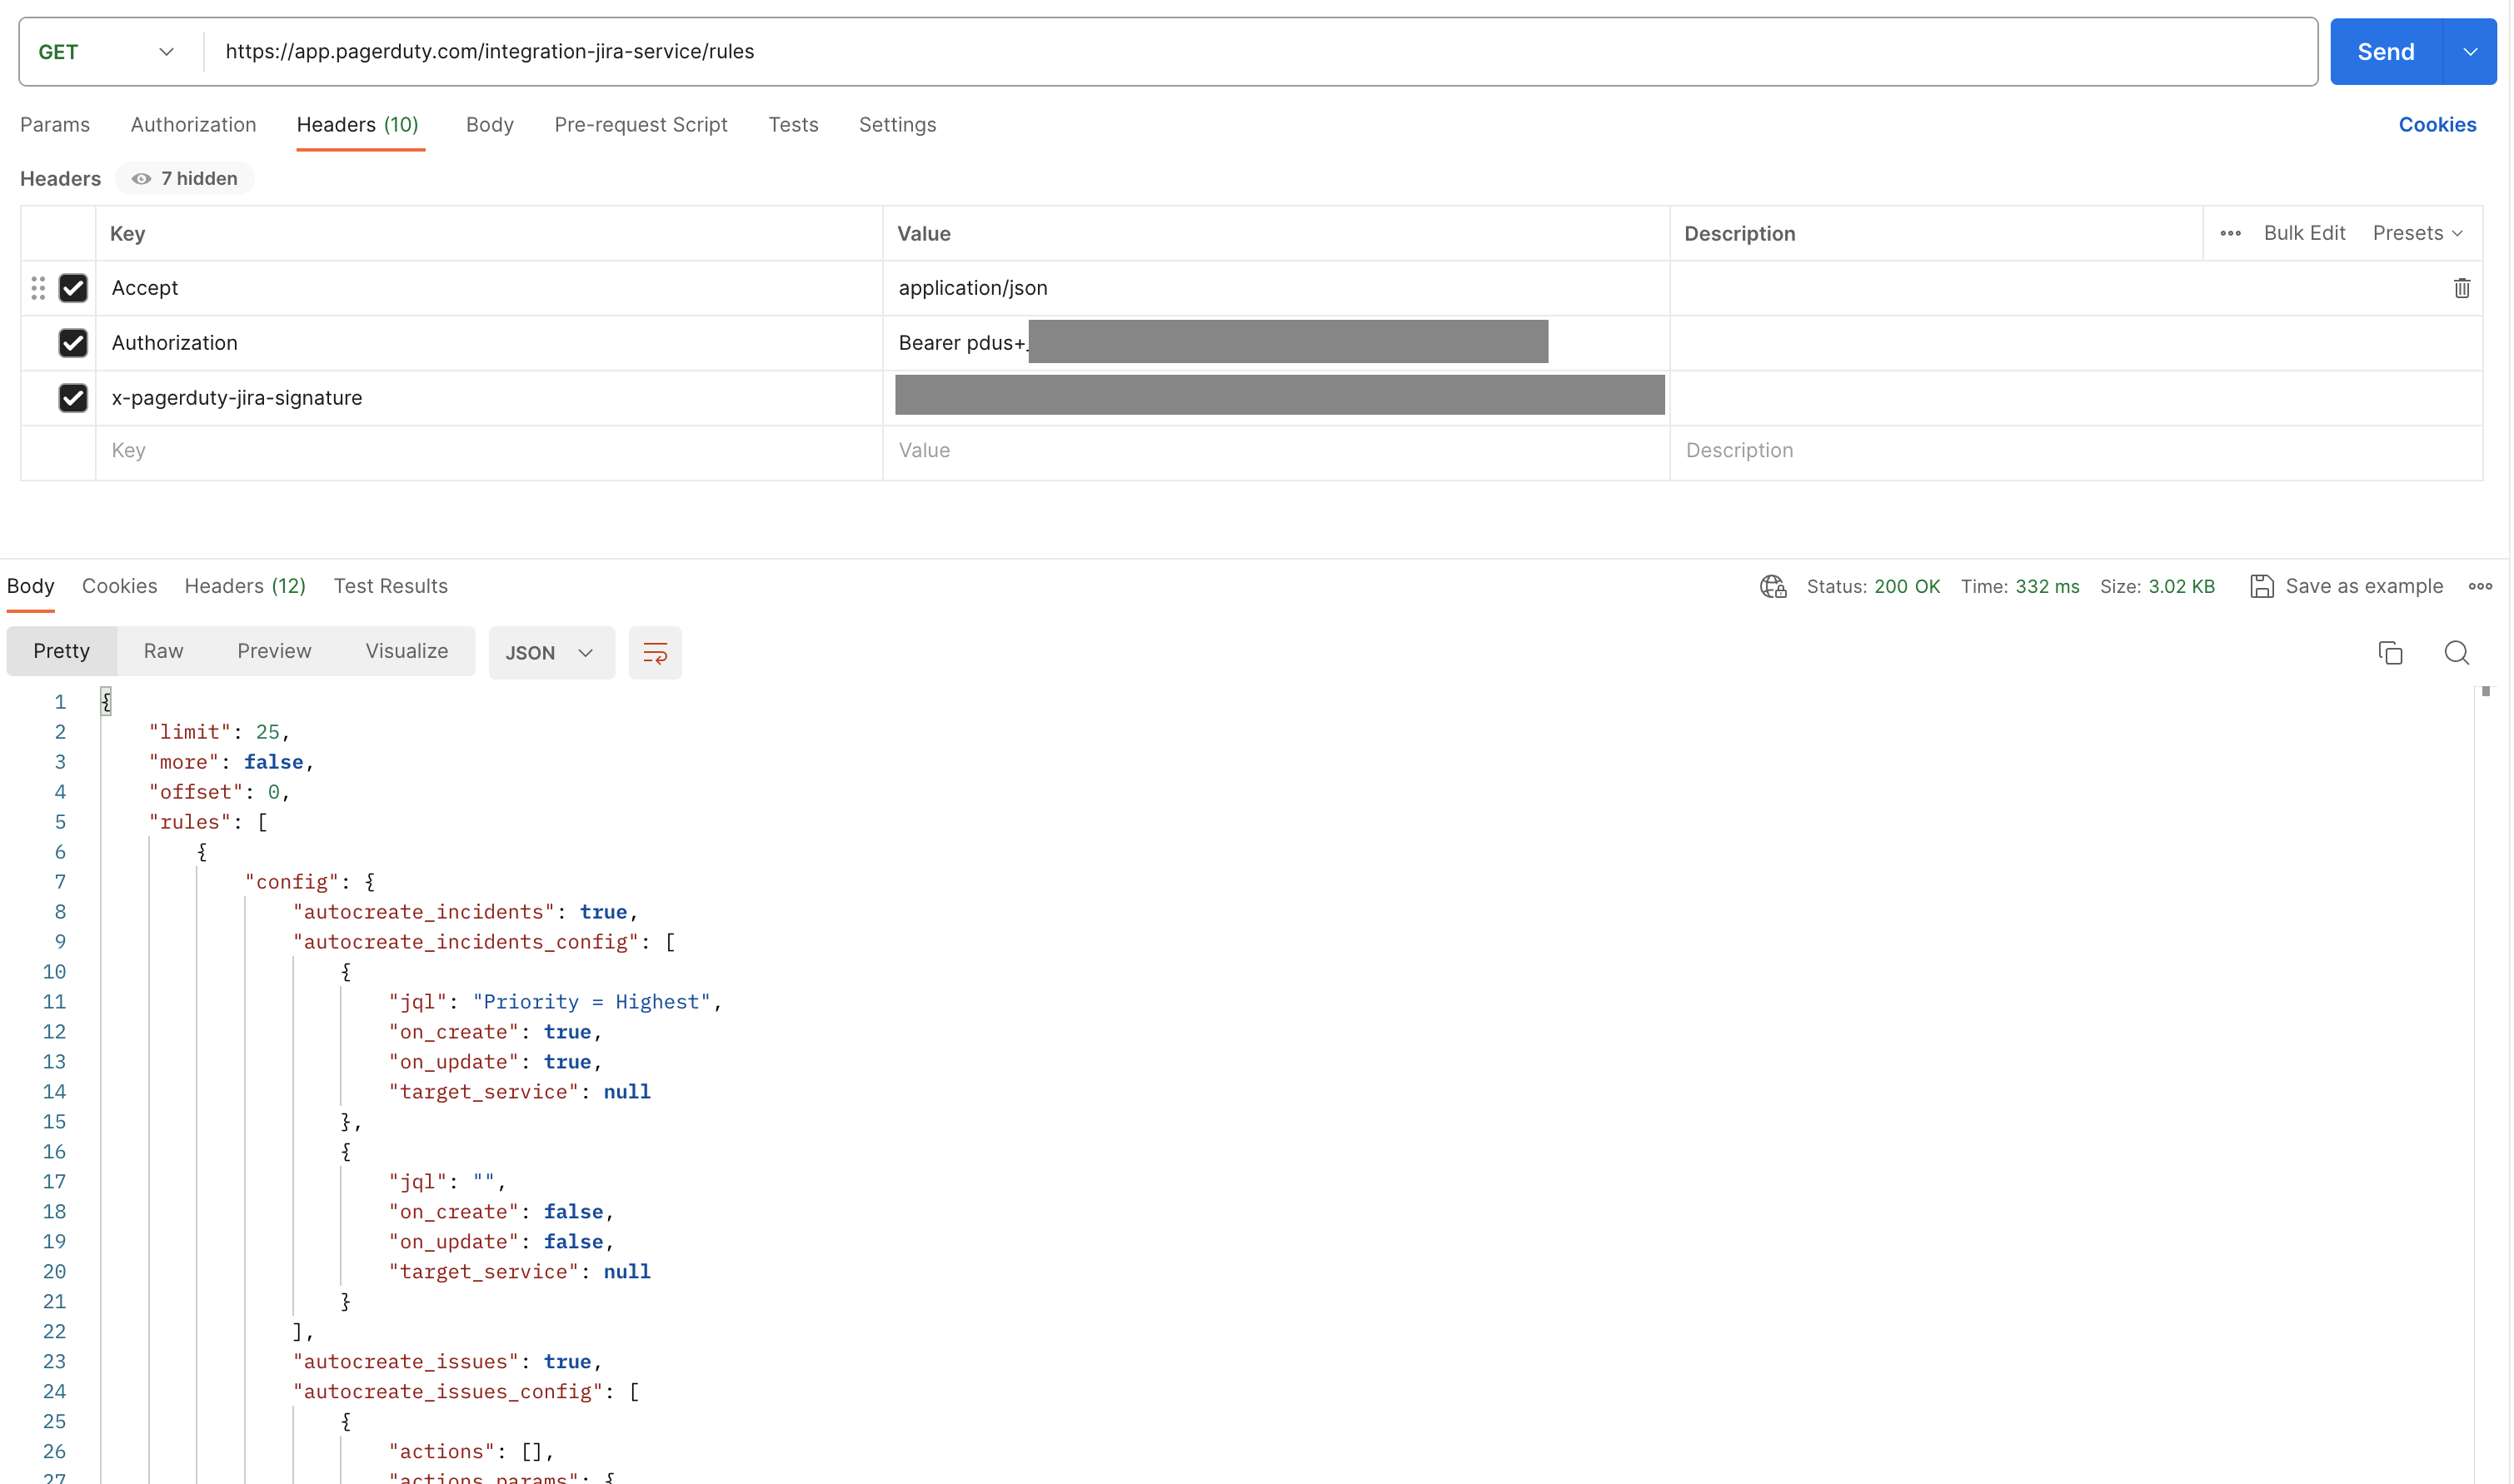This screenshot has width=2514, height=1484.
Task: Click the empty Value field in new header row
Action: click(1276, 451)
